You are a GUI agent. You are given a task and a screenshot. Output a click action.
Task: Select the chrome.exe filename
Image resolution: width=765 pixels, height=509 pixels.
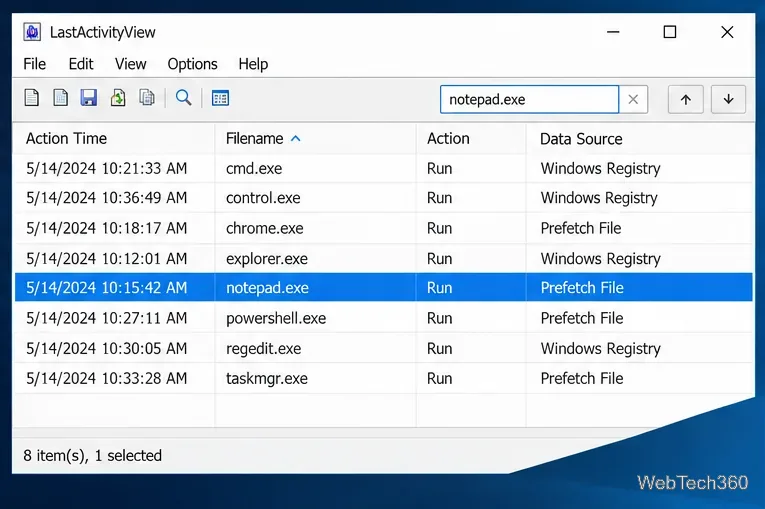point(264,228)
